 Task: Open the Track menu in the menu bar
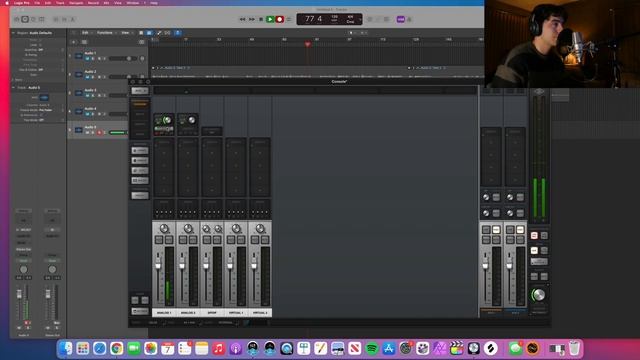coord(60,2)
